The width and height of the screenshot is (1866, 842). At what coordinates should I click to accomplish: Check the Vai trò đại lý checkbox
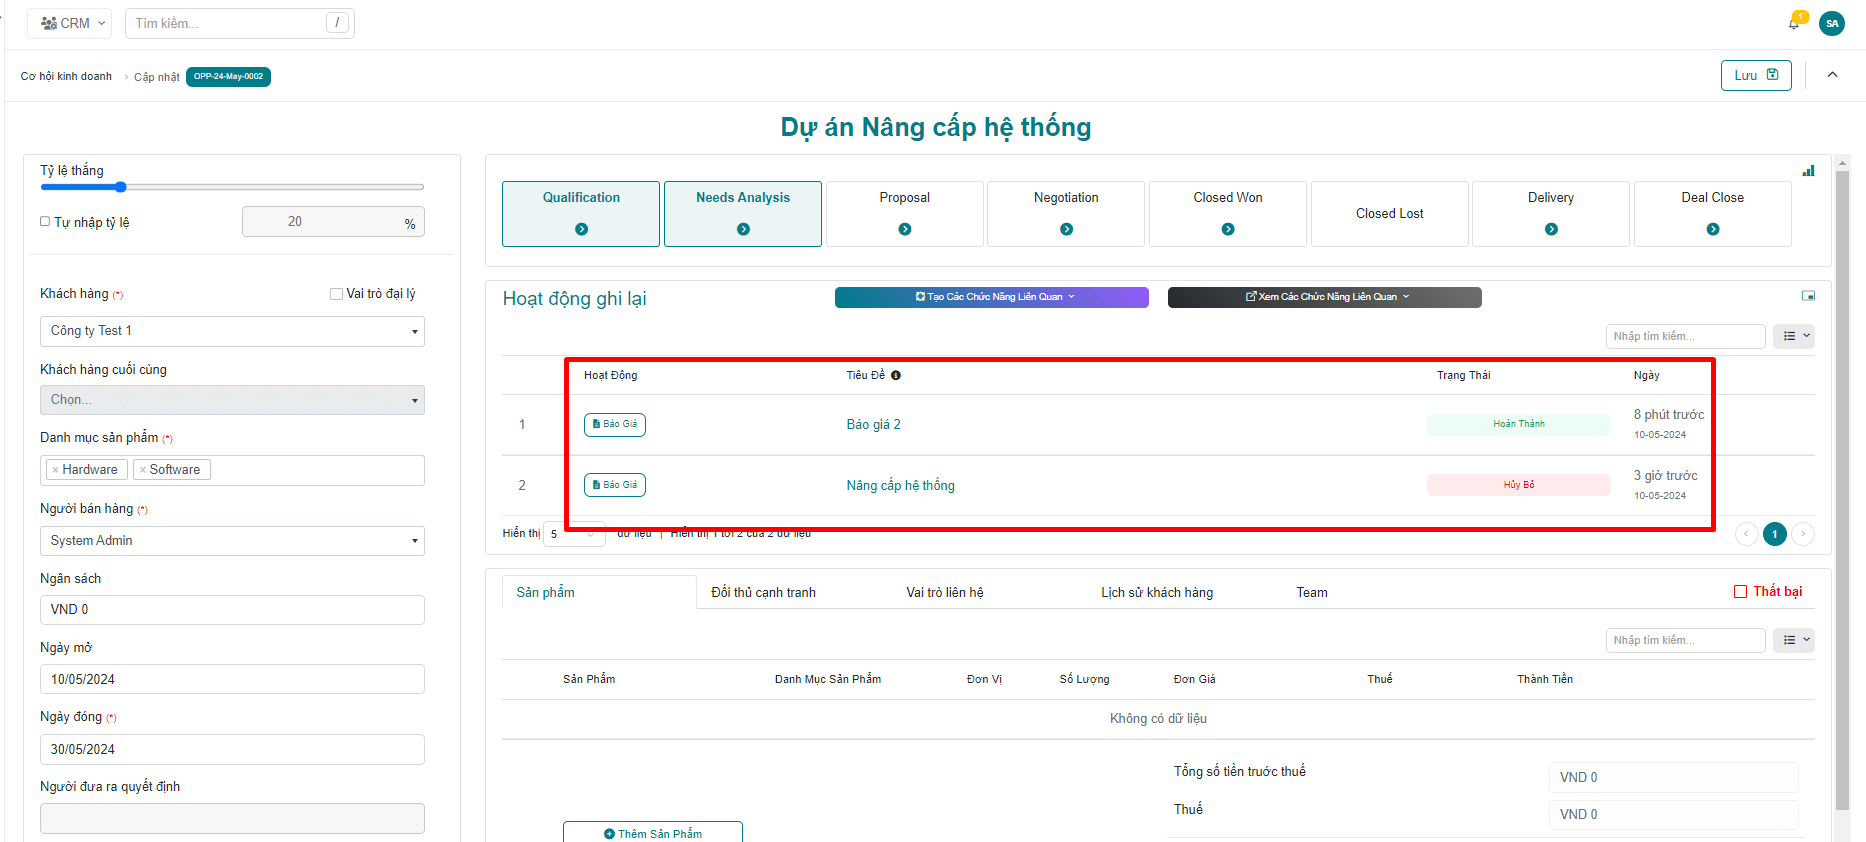tap(336, 294)
